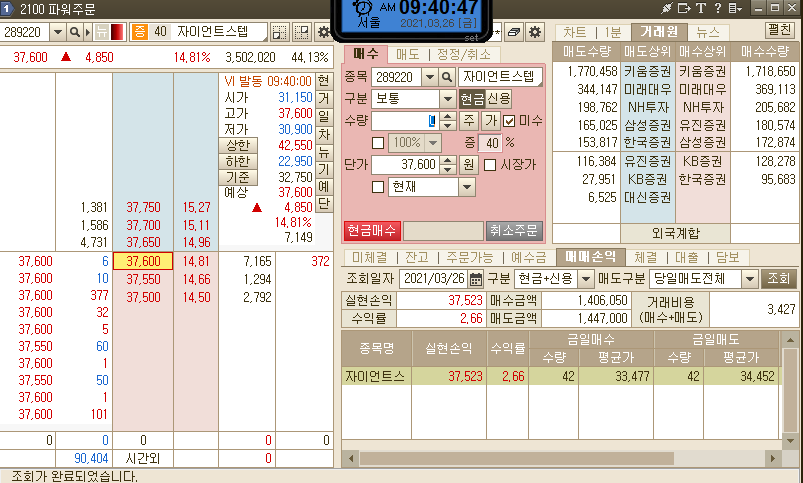The image size is (803, 483).
Task: Click the first window layout icon after stock name
Action: [x=280, y=32]
